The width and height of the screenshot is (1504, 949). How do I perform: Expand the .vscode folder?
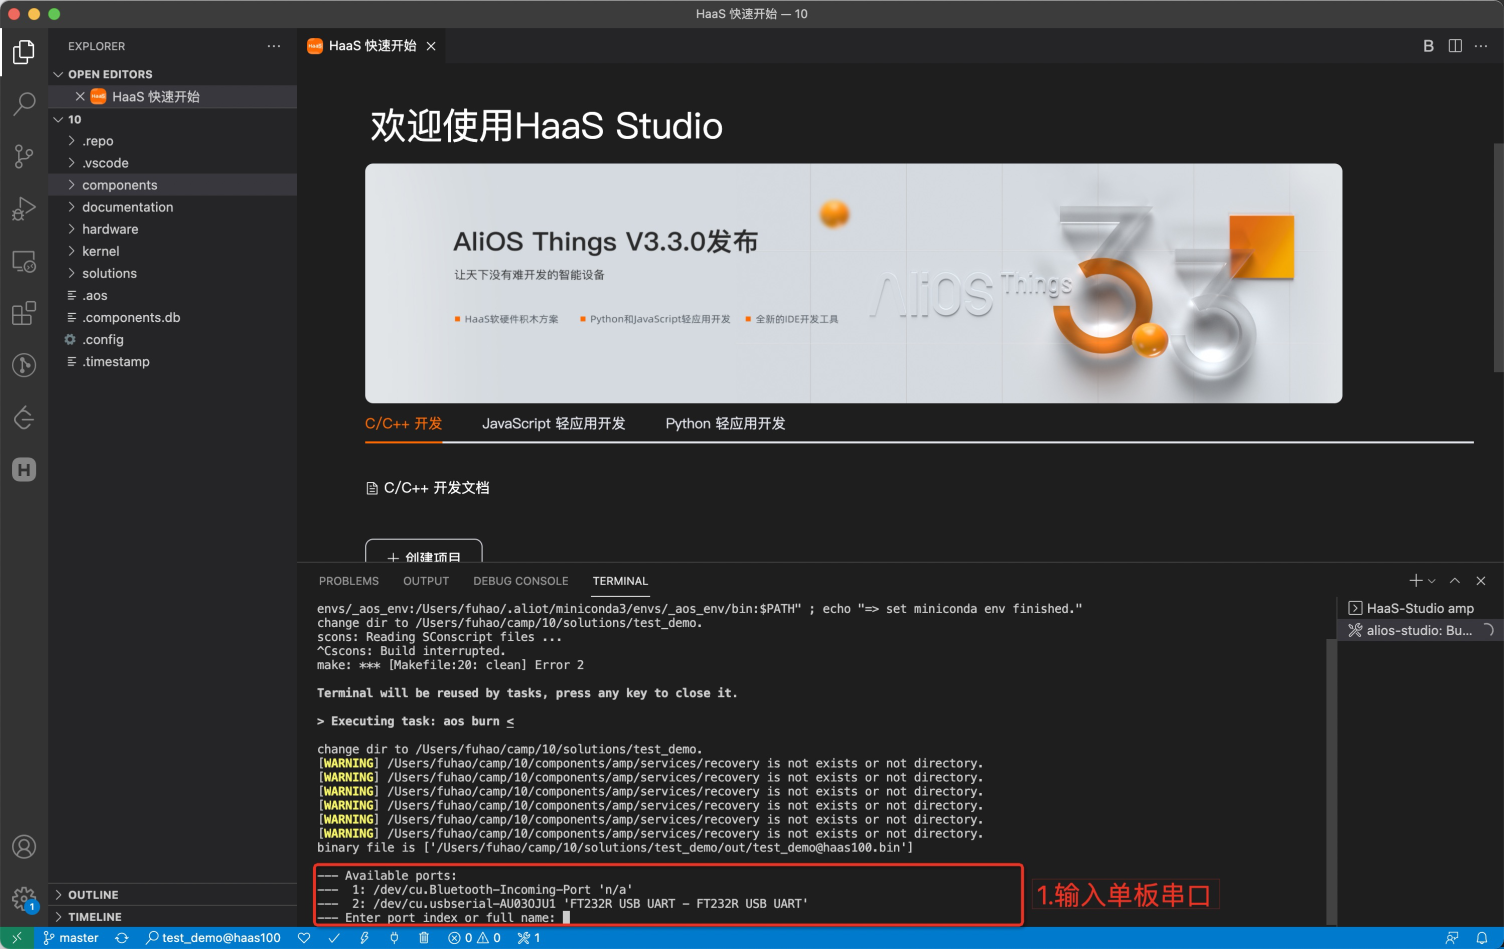[x=172, y=163]
